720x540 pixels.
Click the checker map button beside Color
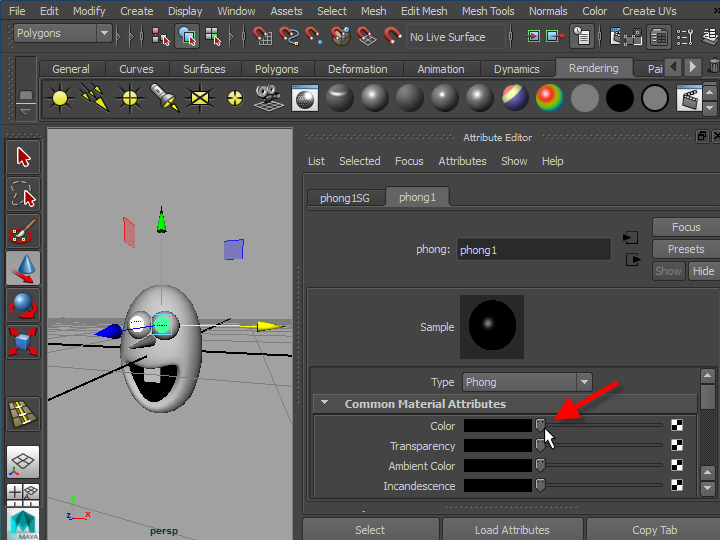(678, 426)
